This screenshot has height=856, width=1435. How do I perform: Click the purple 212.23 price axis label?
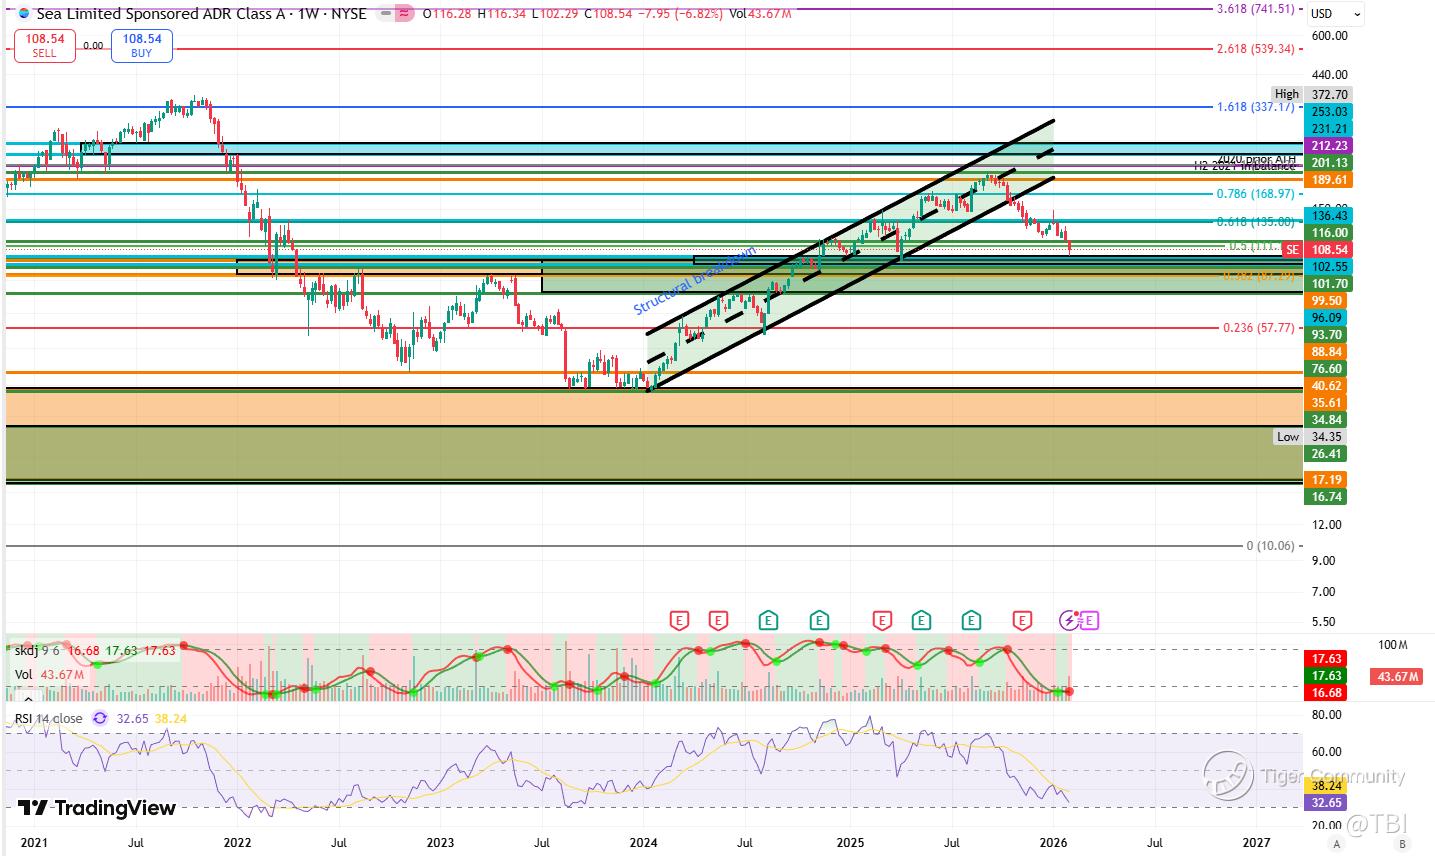click(1327, 146)
